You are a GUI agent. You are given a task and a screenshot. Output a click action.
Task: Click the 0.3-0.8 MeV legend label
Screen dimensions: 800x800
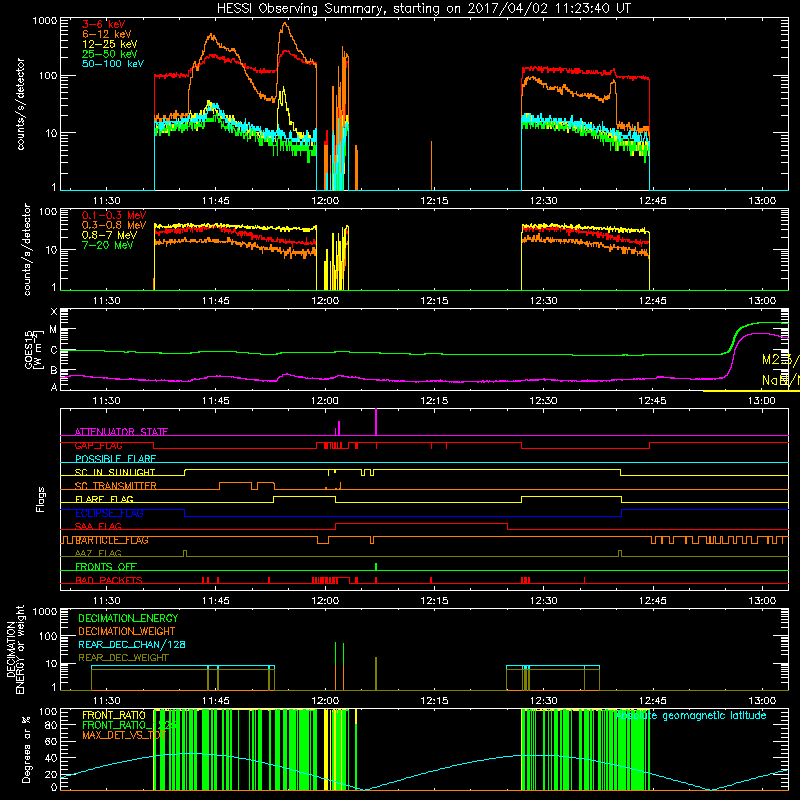[114, 225]
